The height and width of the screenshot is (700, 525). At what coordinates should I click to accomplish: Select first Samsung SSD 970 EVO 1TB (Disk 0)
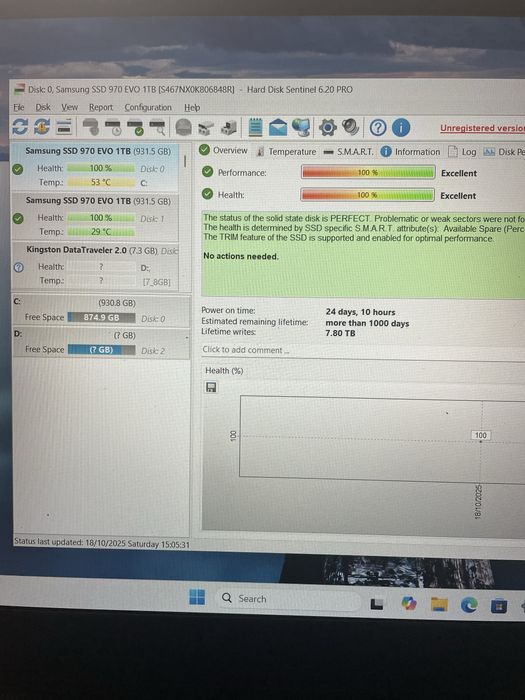[95, 167]
